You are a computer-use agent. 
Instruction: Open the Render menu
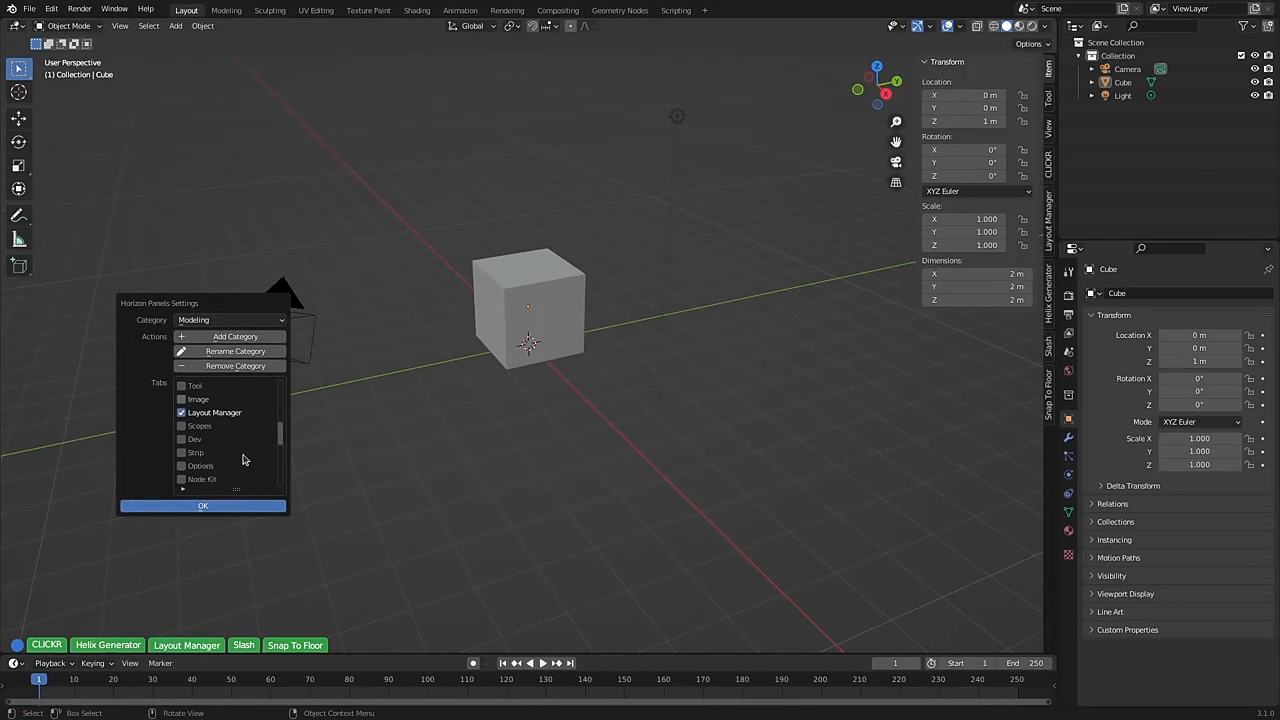click(x=79, y=9)
